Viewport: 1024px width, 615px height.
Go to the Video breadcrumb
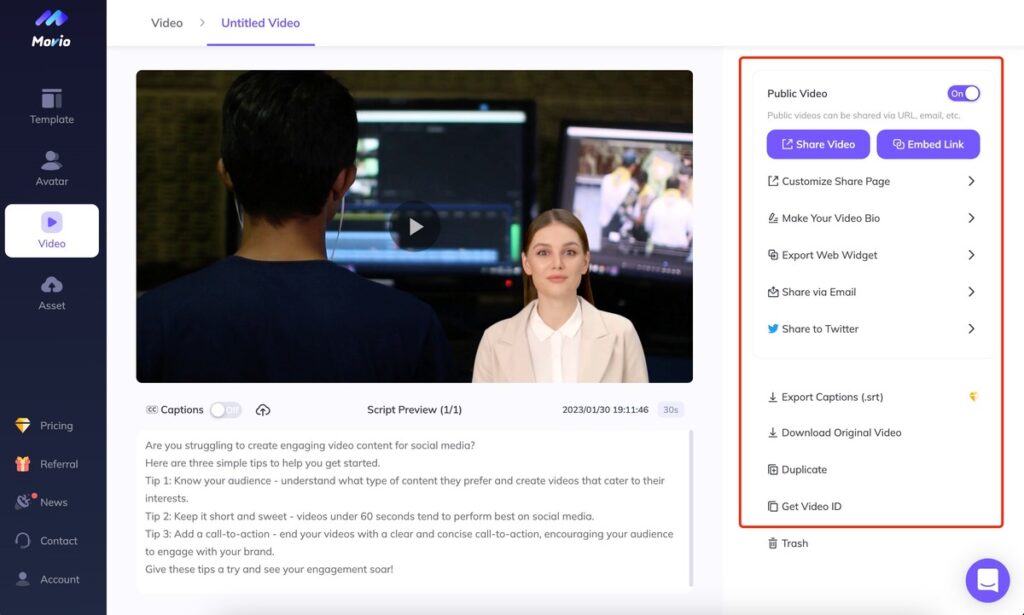pos(167,22)
